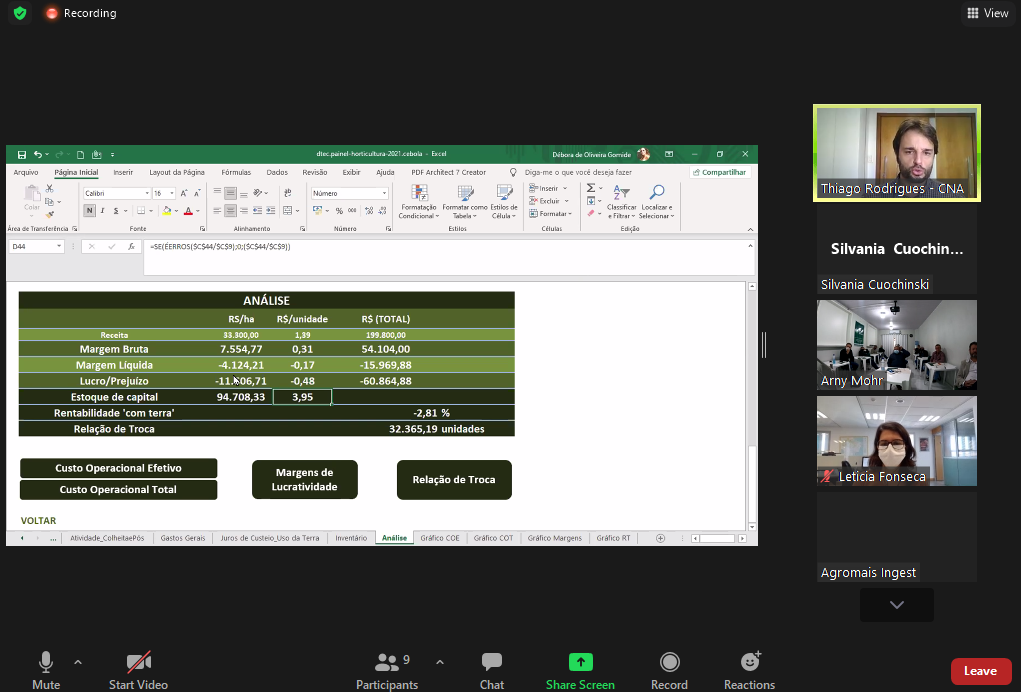Click the Share Screen button

click(x=580, y=671)
